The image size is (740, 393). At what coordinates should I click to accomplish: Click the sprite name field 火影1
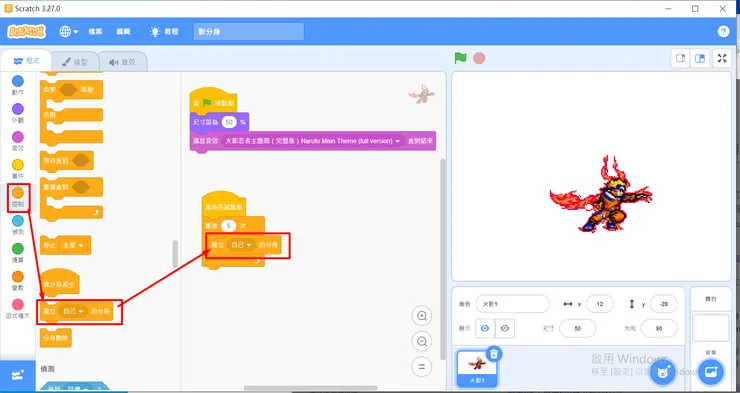coord(512,304)
